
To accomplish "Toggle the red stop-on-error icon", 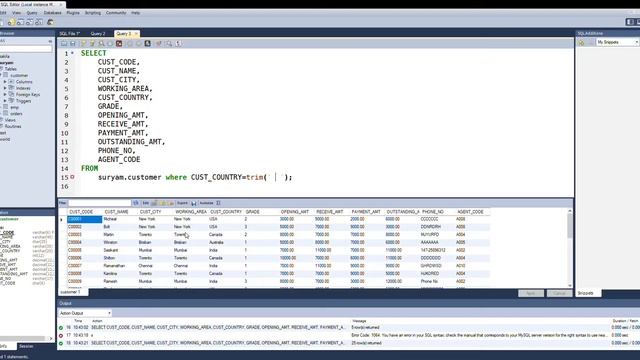I will point(119,43).
